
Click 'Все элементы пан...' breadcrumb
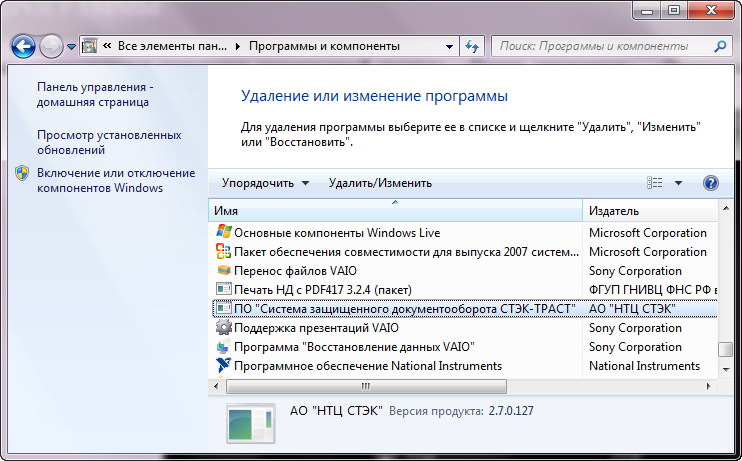[172, 46]
